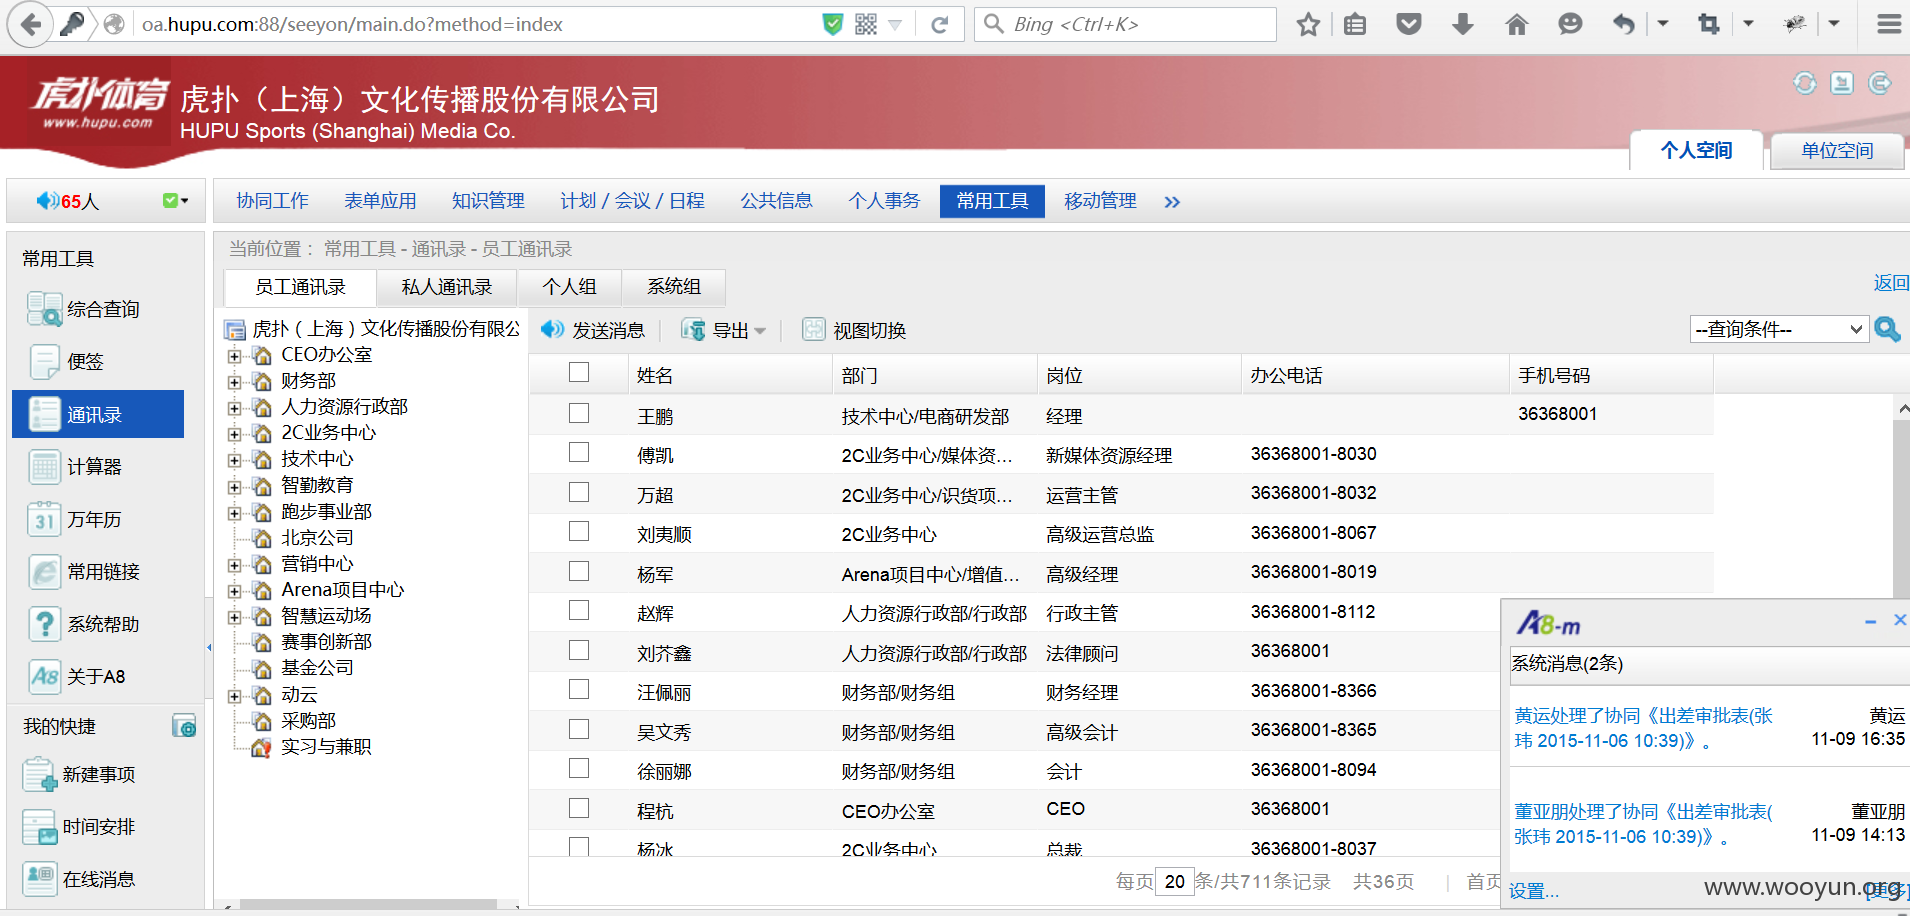
Task: Click 视图切换 view switch icon
Action: 814,329
